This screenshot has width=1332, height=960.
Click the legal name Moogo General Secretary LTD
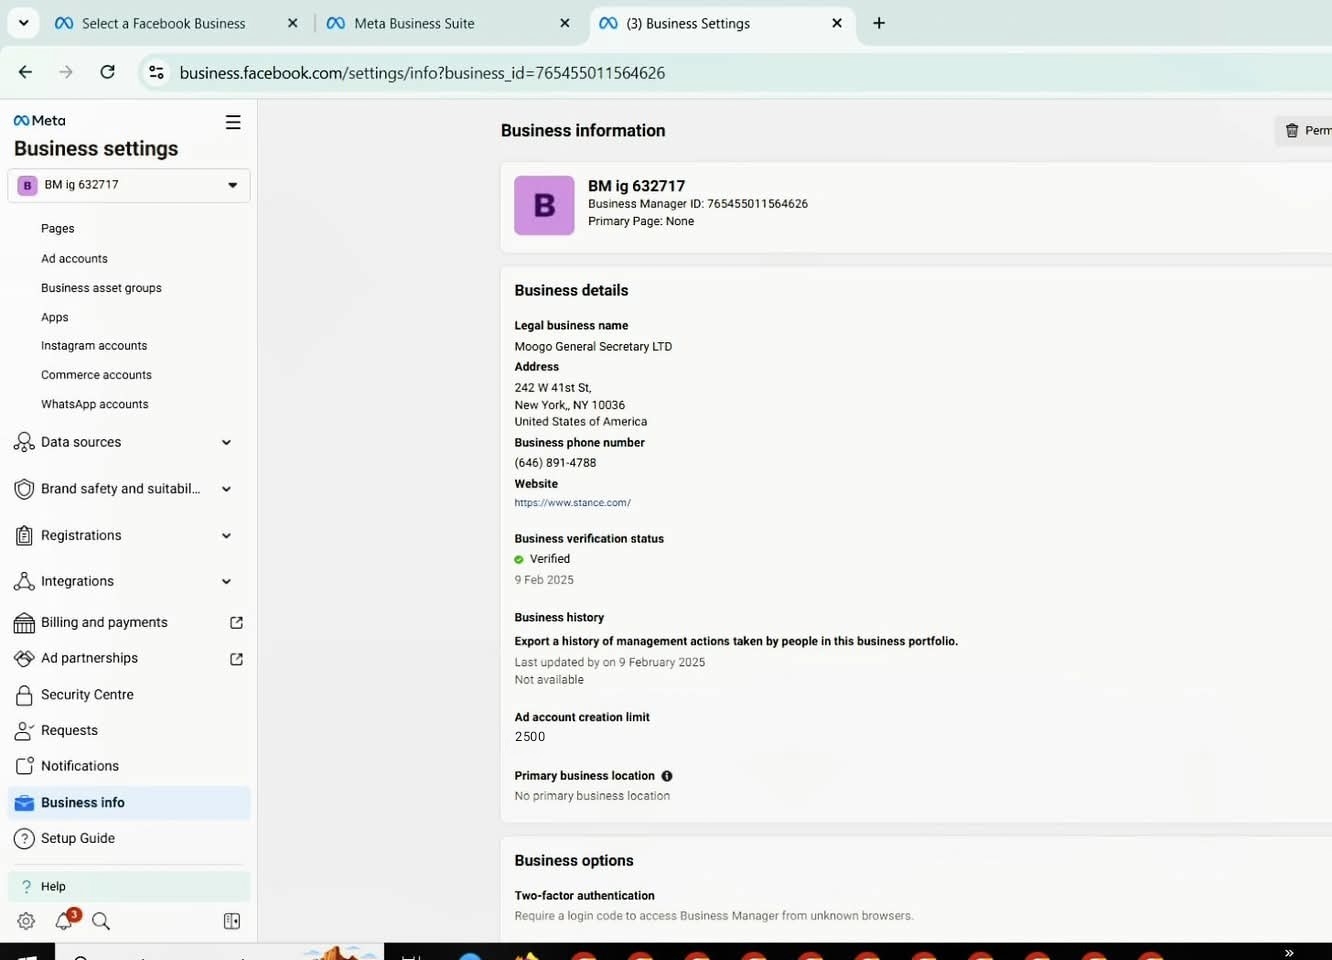(x=593, y=347)
